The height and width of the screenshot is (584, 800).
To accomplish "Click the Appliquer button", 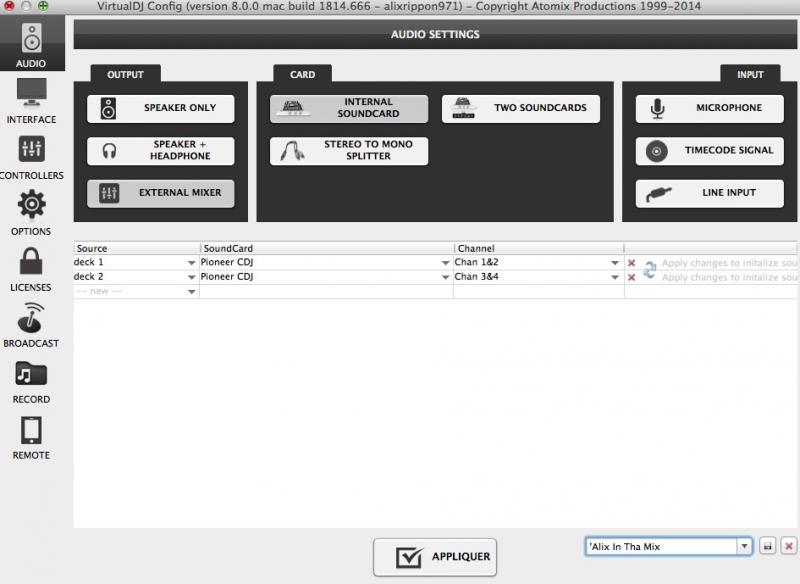I will pos(435,557).
